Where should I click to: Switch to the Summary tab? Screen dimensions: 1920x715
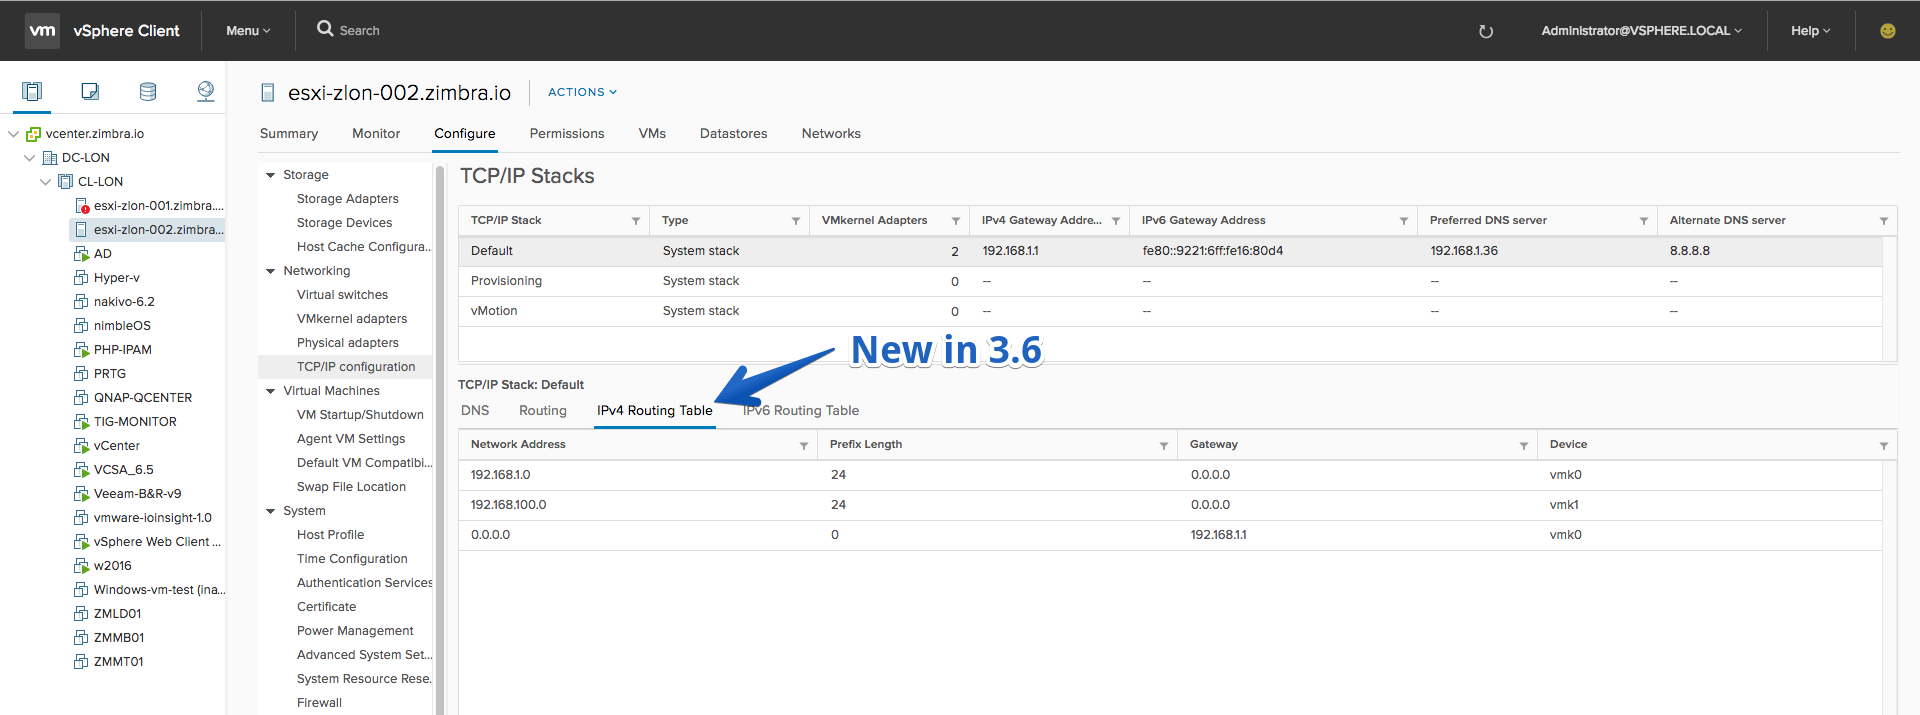(x=289, y=134)
